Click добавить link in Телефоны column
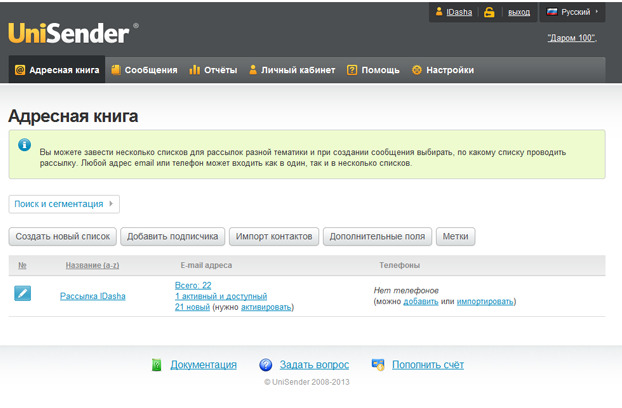 (x=421, y=301)
